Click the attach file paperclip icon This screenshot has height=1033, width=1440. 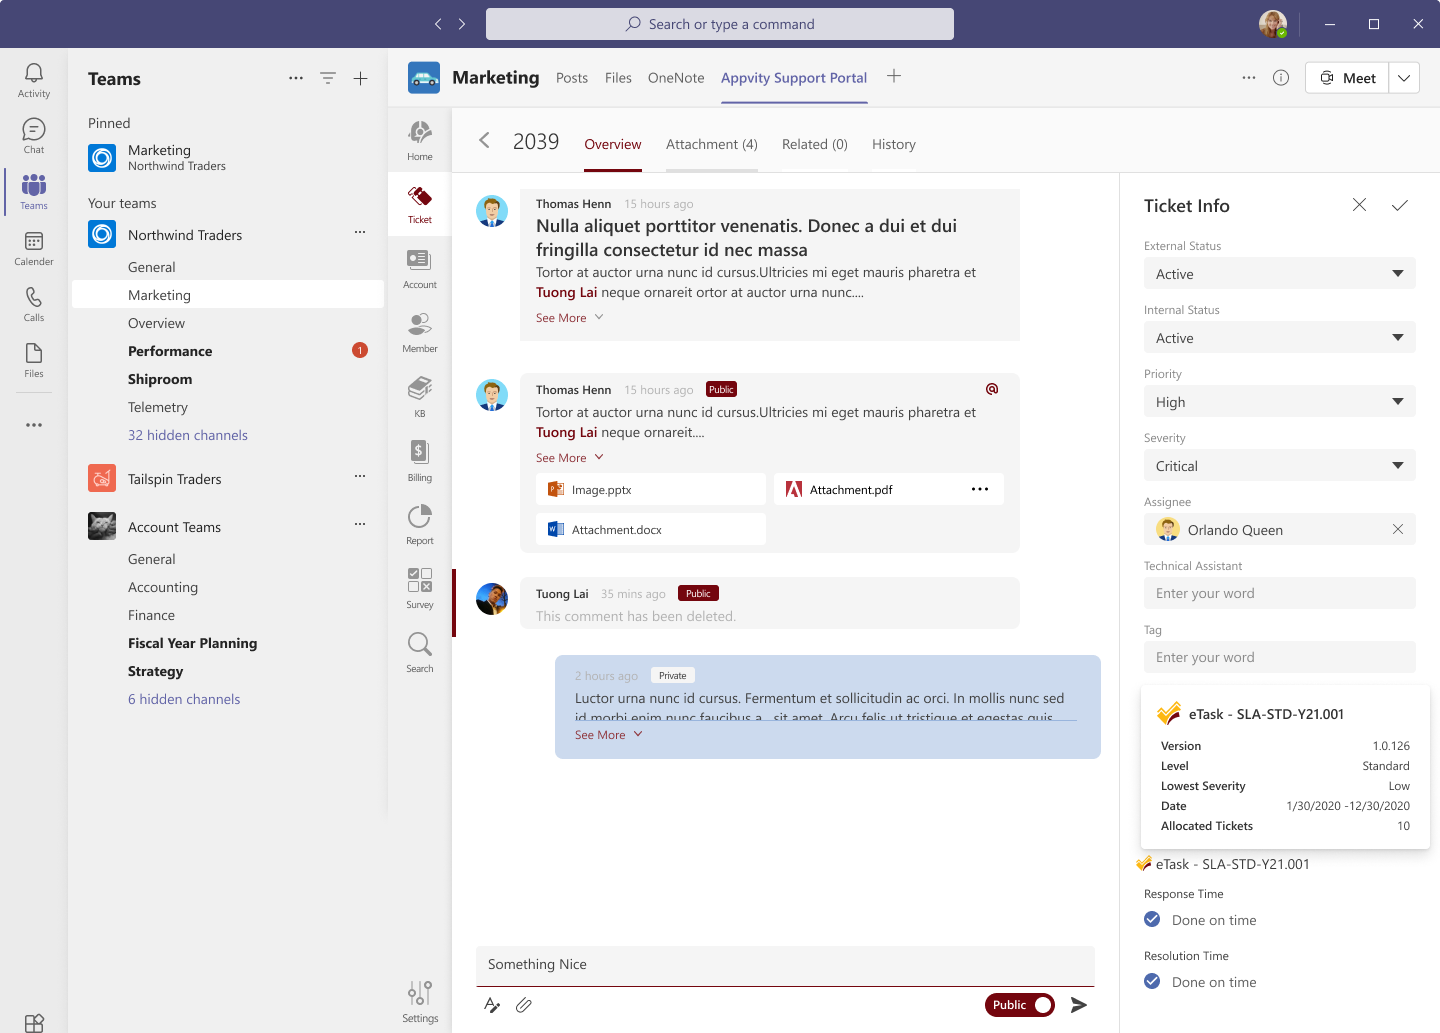[524, 1005]
